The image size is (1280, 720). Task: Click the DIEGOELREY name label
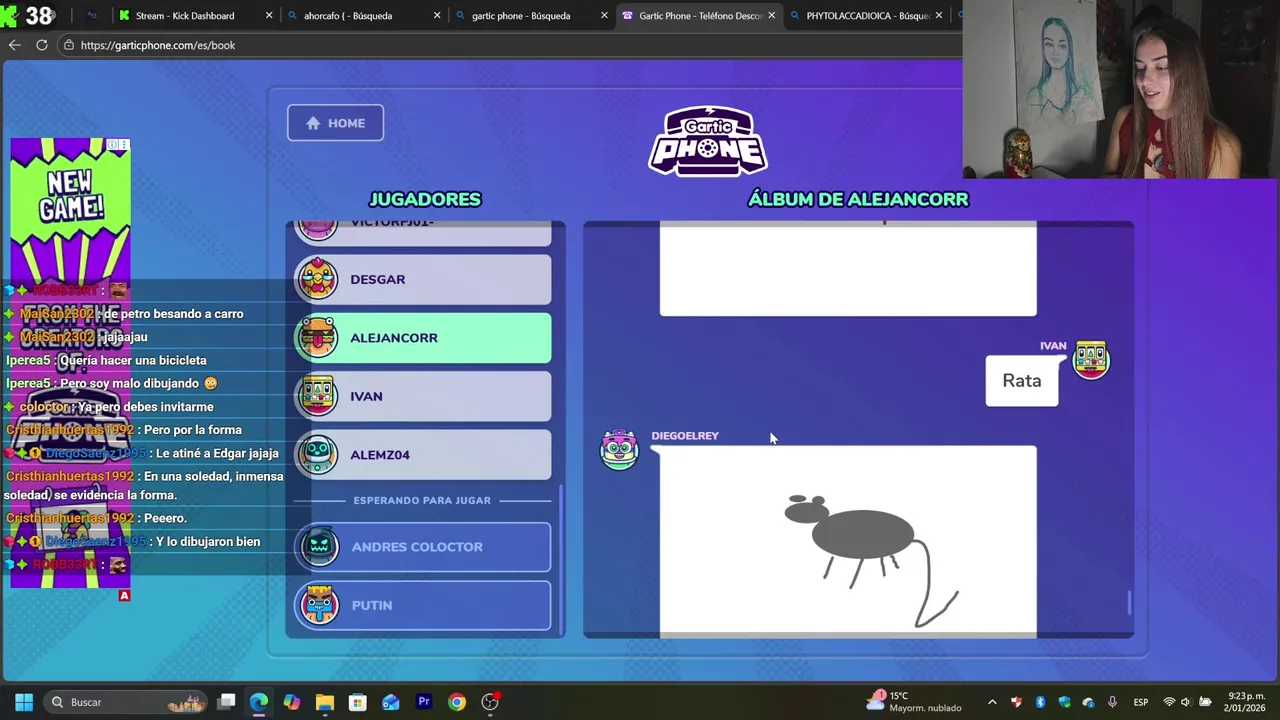coord(685,436)
